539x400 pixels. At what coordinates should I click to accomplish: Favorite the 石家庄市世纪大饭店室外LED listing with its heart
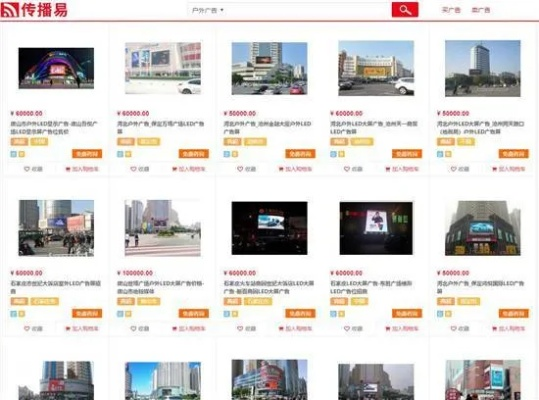click(27, 329)
